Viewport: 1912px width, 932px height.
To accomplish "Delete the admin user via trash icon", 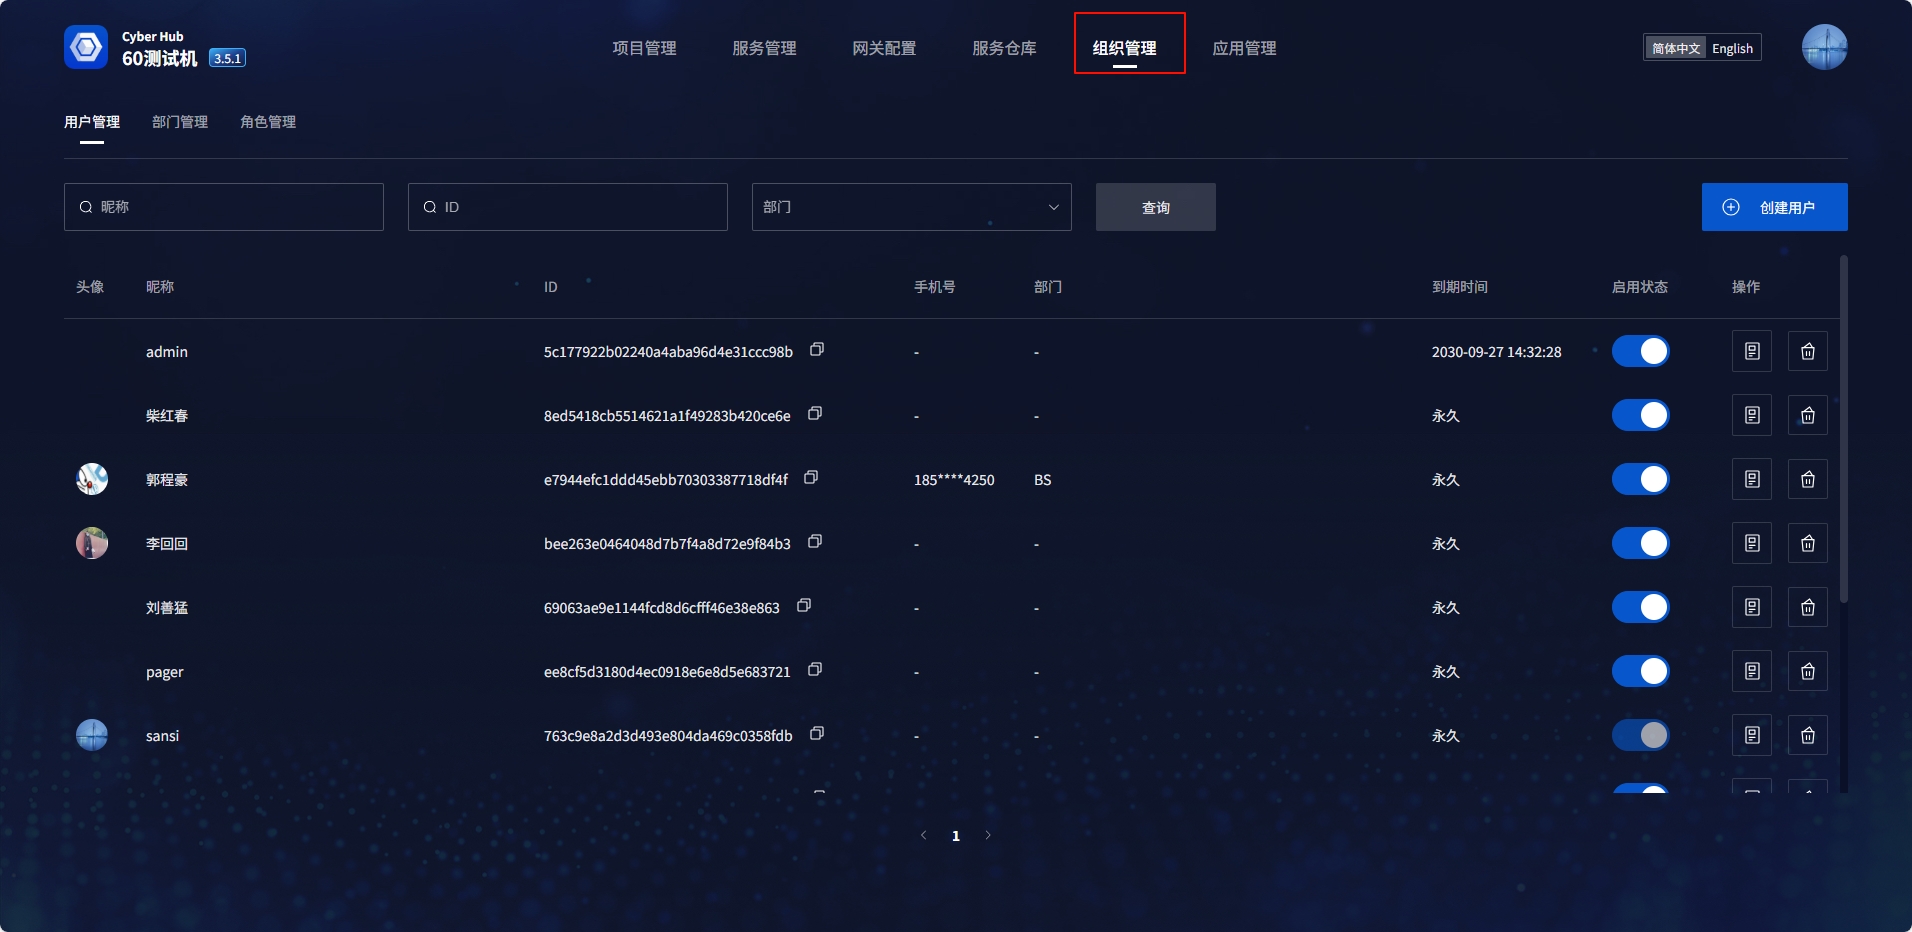I will pyautogui.click(x=1807, y=351).
